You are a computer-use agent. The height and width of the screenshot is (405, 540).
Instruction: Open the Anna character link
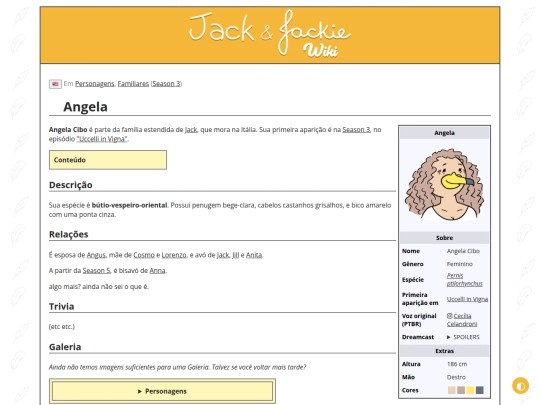pos(157,271)
